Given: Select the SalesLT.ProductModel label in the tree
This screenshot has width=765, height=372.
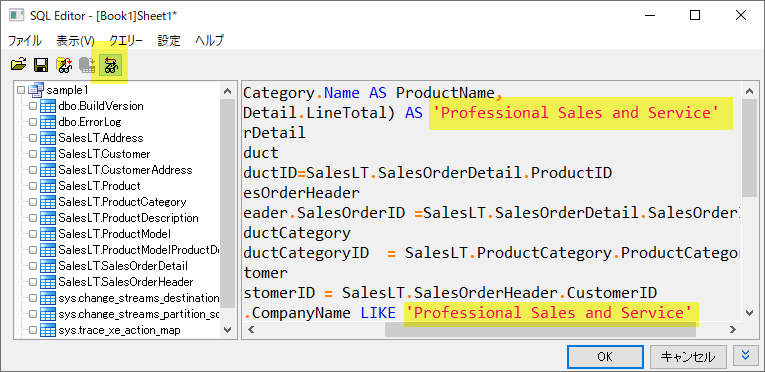Looking at the screenshot, I should click(x=114, y=234).
